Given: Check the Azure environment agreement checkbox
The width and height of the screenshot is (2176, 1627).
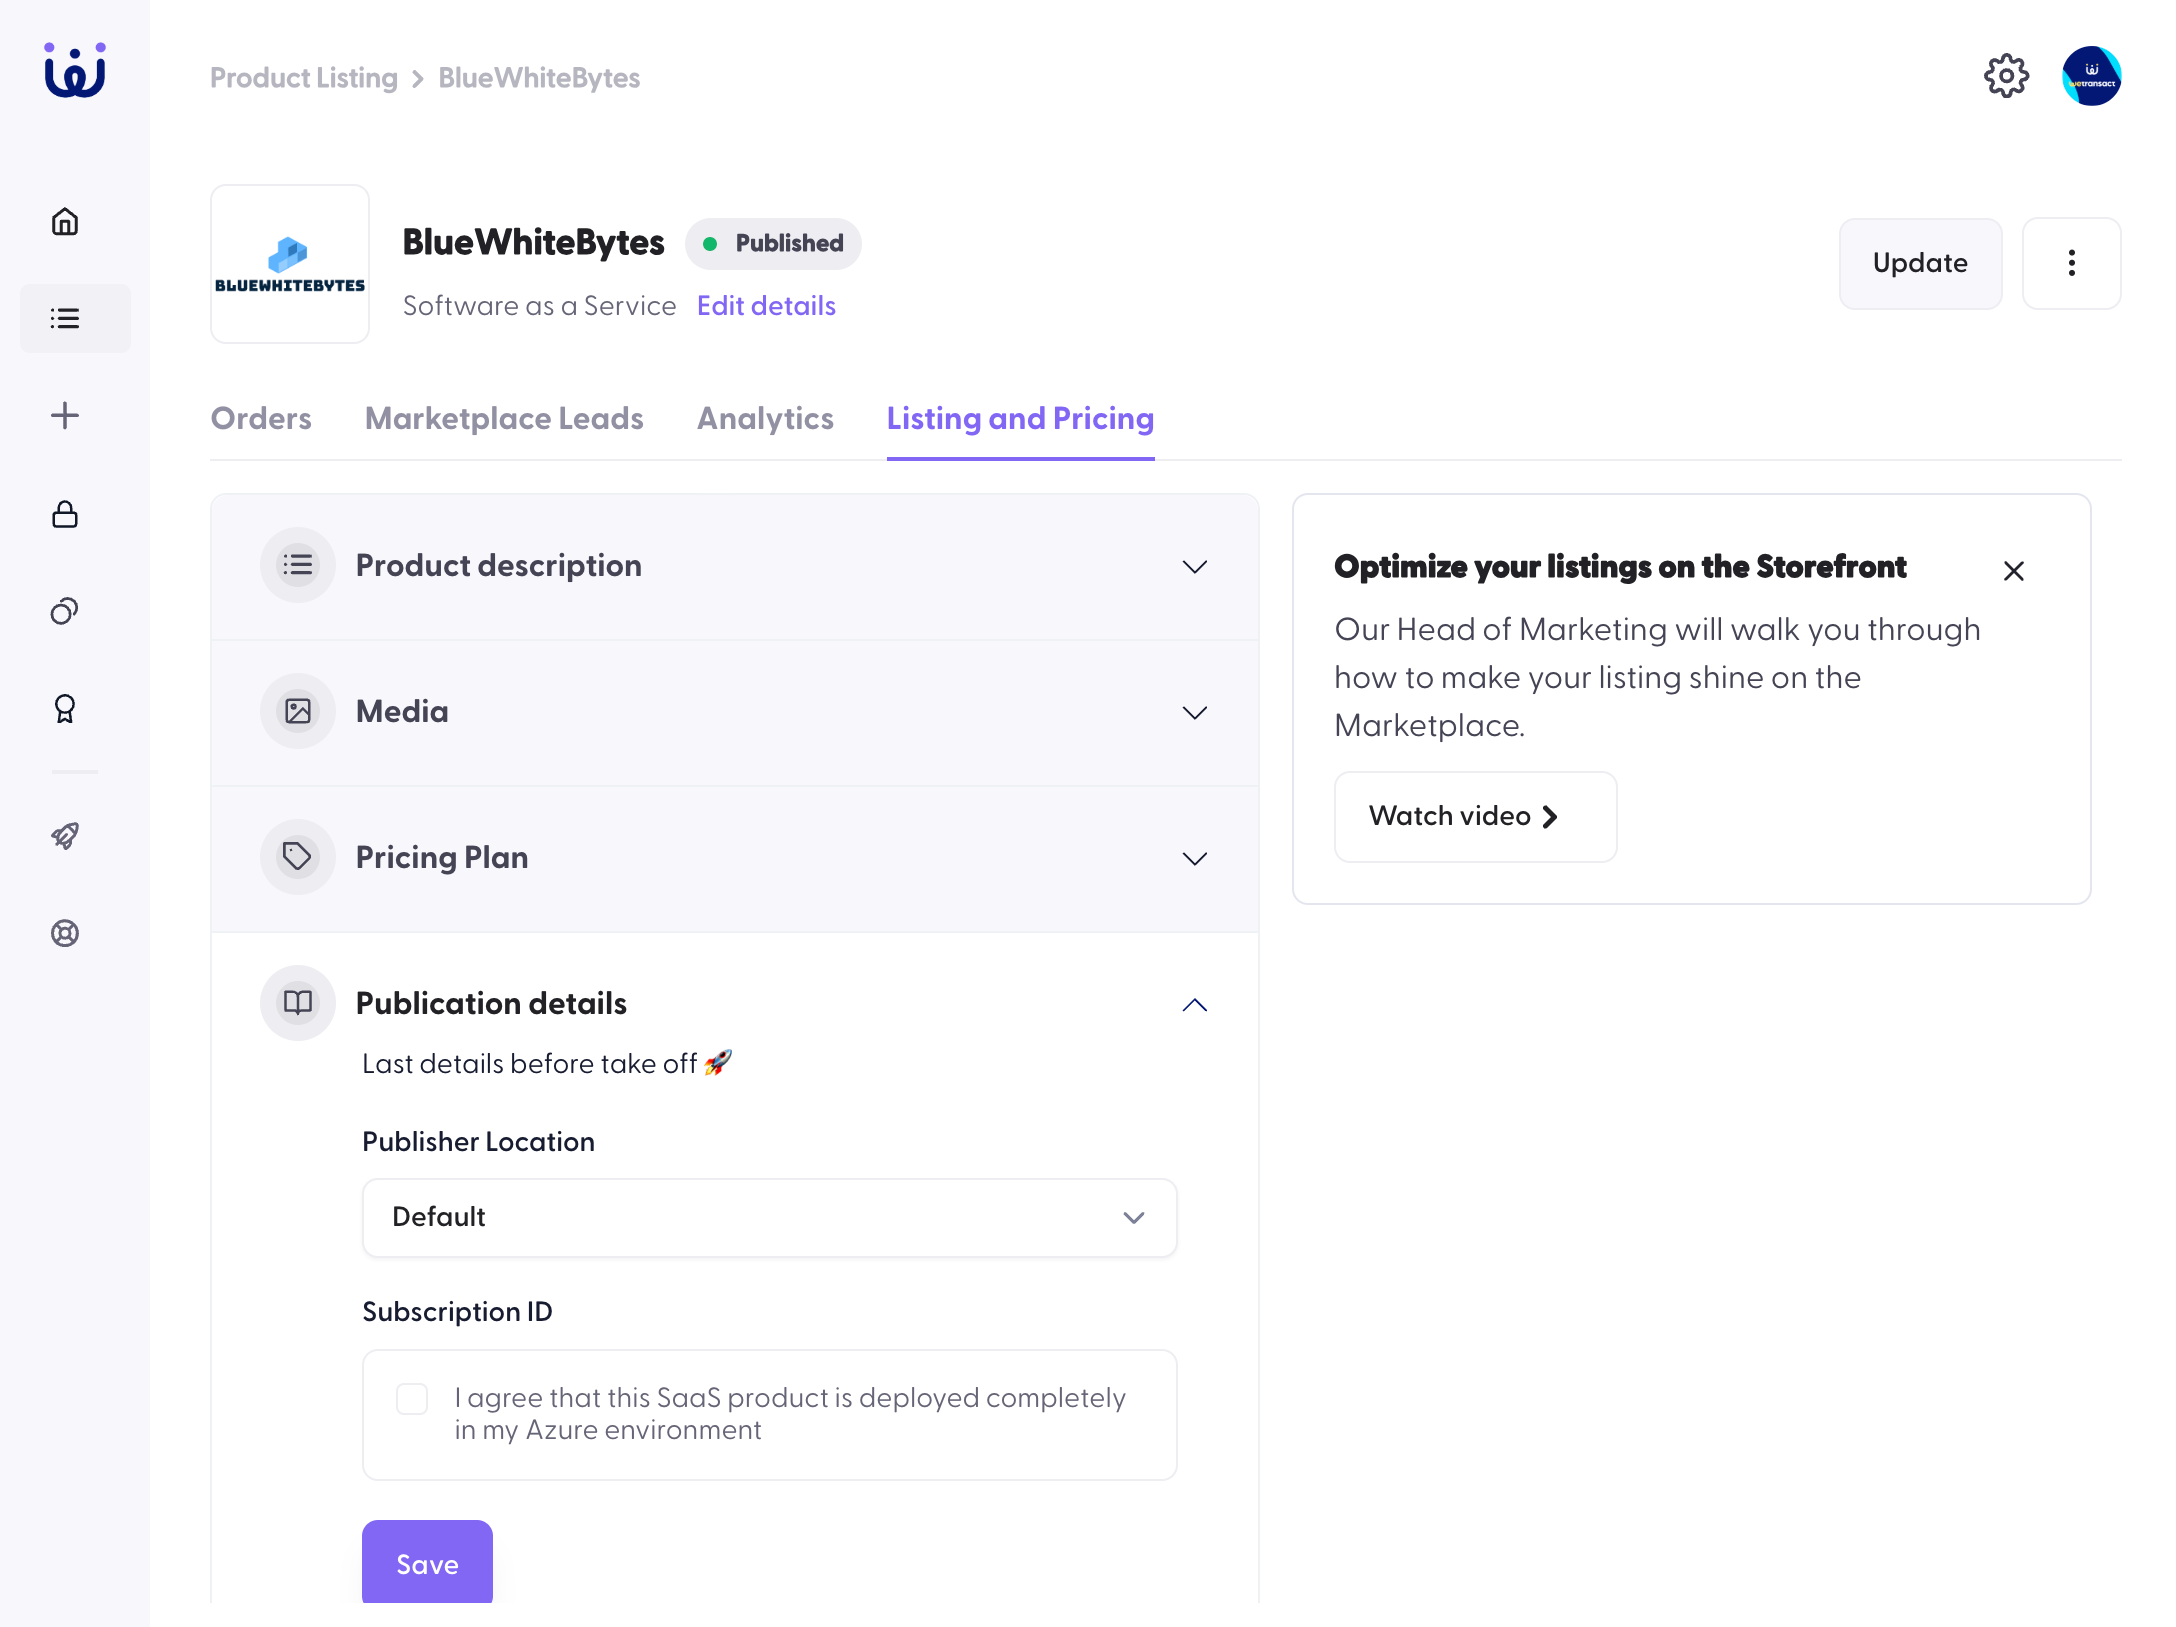Looking at the screenshot, I should pos(412,1398).
